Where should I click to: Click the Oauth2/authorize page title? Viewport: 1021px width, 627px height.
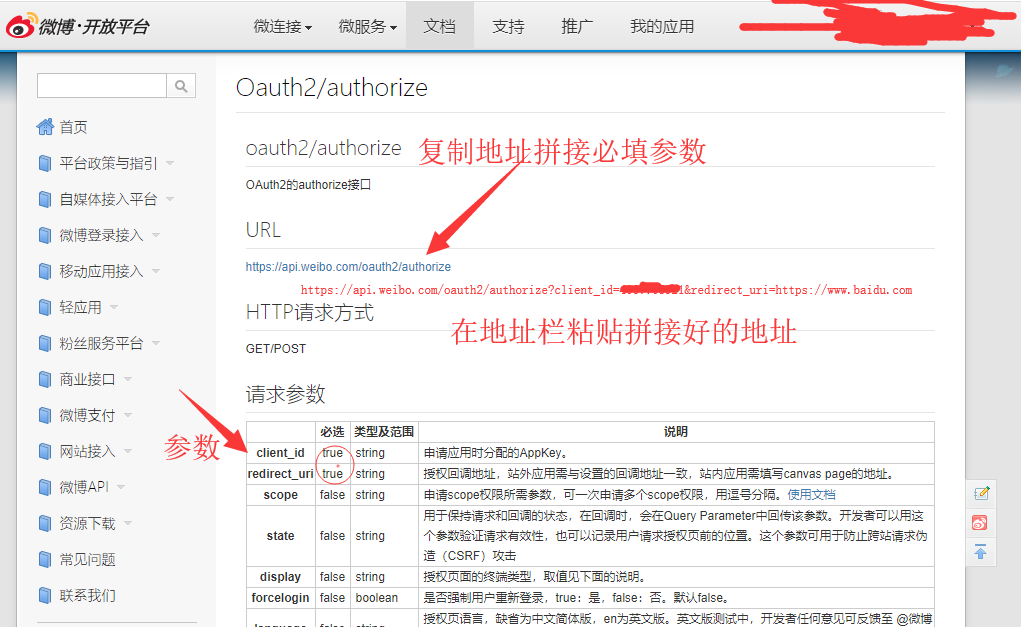[331, 87]
